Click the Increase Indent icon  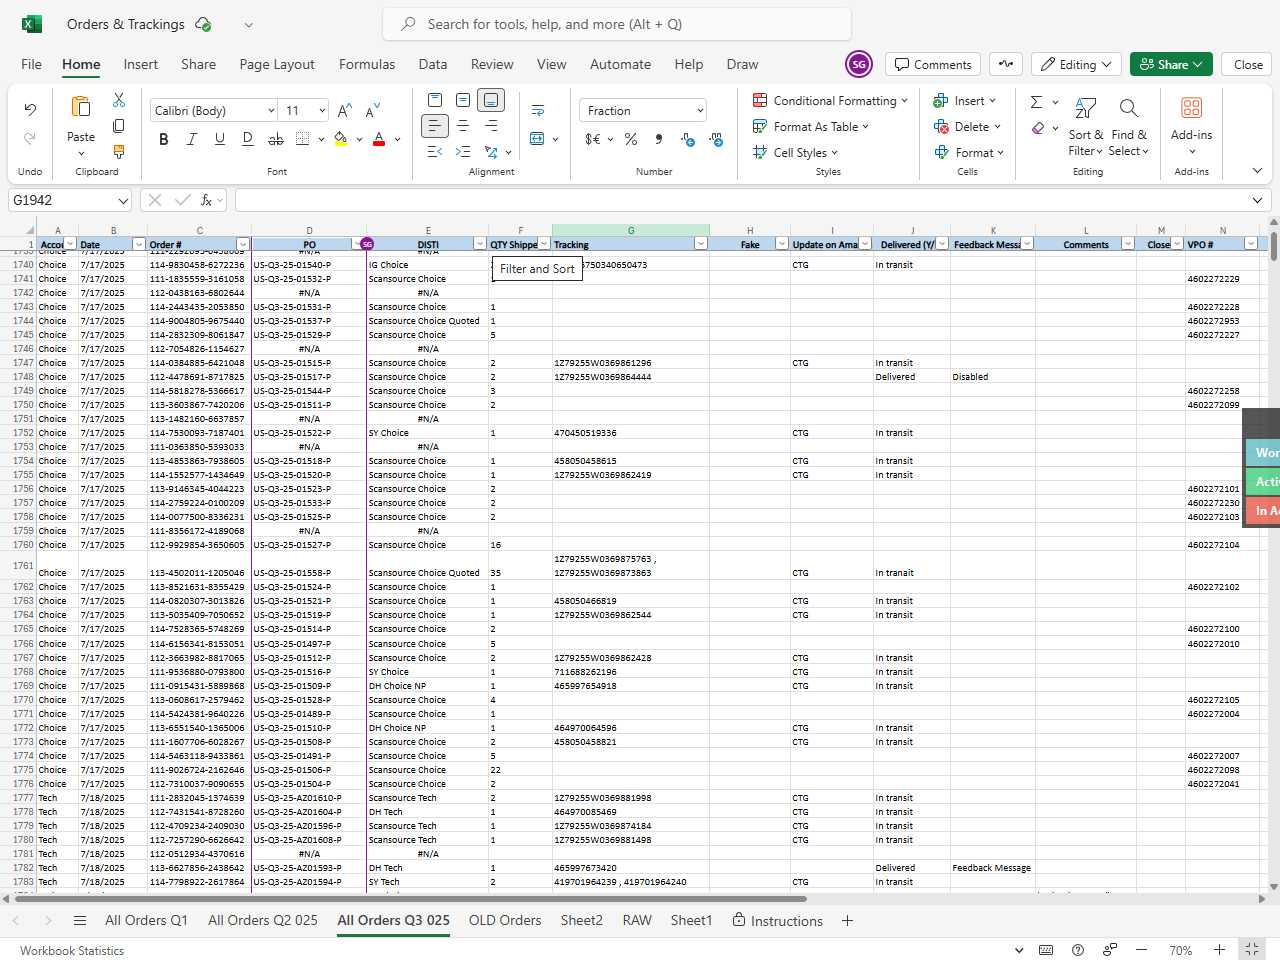(x=463, y=152)
